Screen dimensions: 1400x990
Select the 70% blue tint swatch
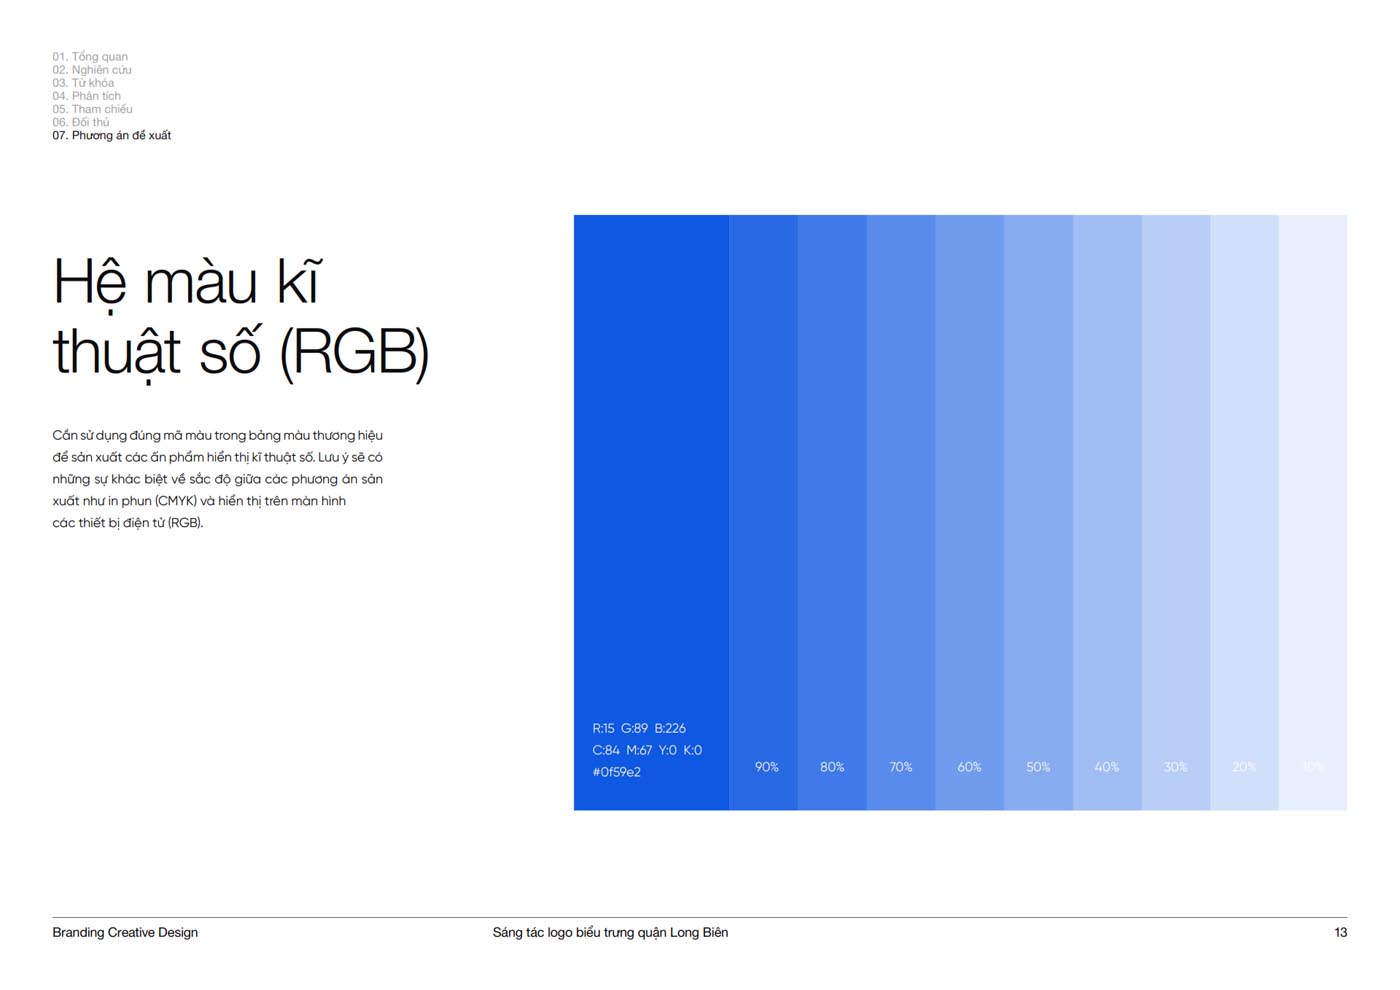[x=901, y=512]
